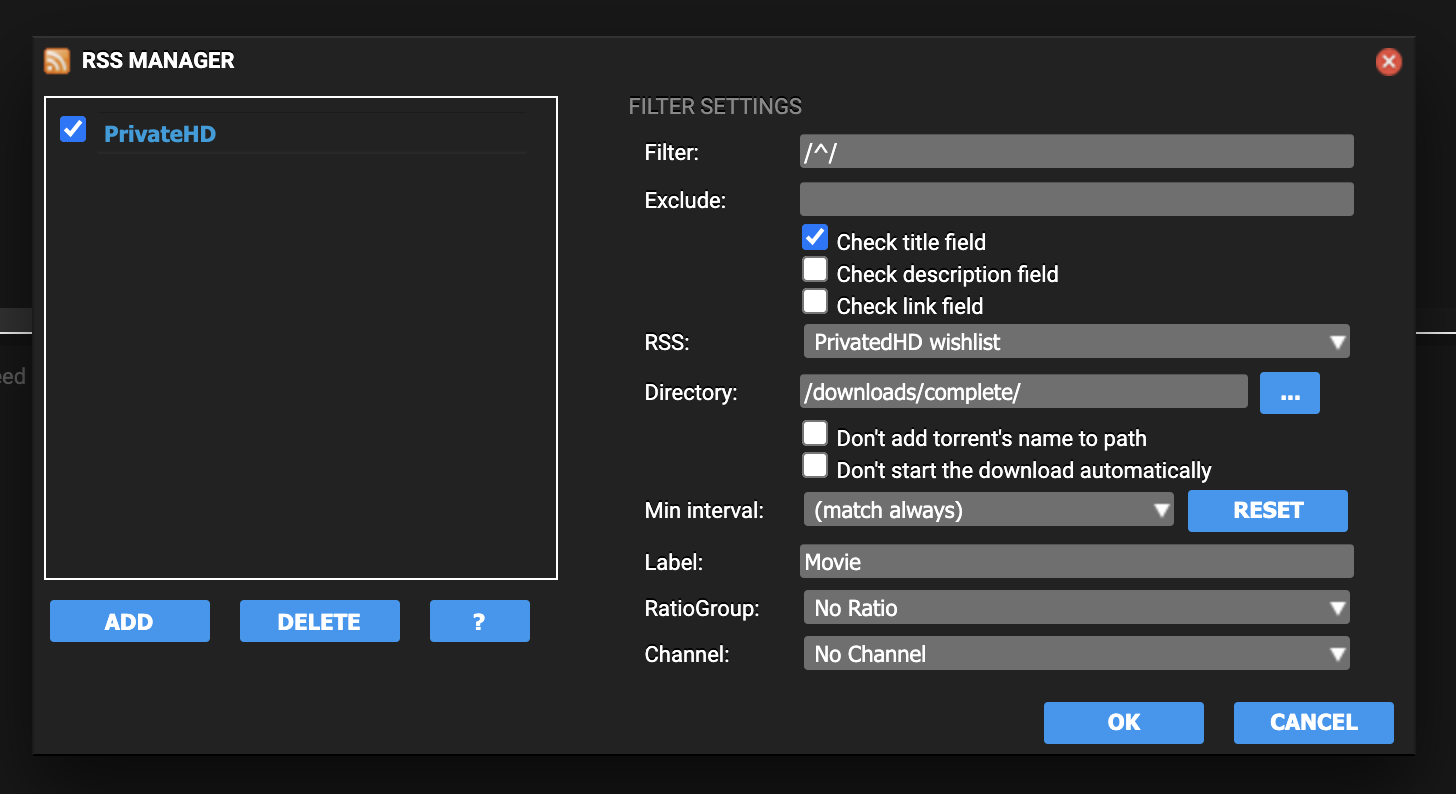The height and width of the screenshot is (794, 1456).
Task: Click the Exclude input field
Action: [x=1076, y=199]
